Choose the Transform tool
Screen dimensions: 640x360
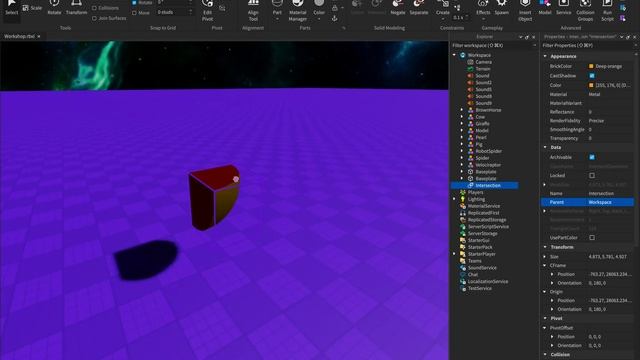(76, 7)
